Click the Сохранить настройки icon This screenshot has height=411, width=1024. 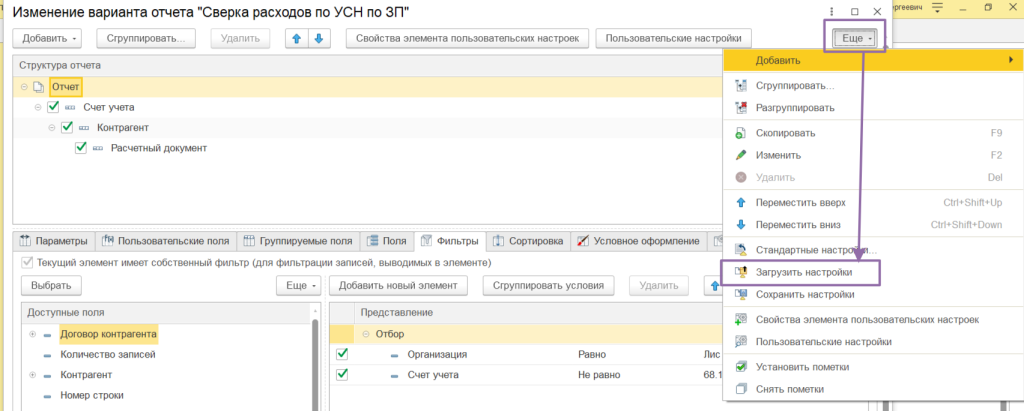pos(740,295)
